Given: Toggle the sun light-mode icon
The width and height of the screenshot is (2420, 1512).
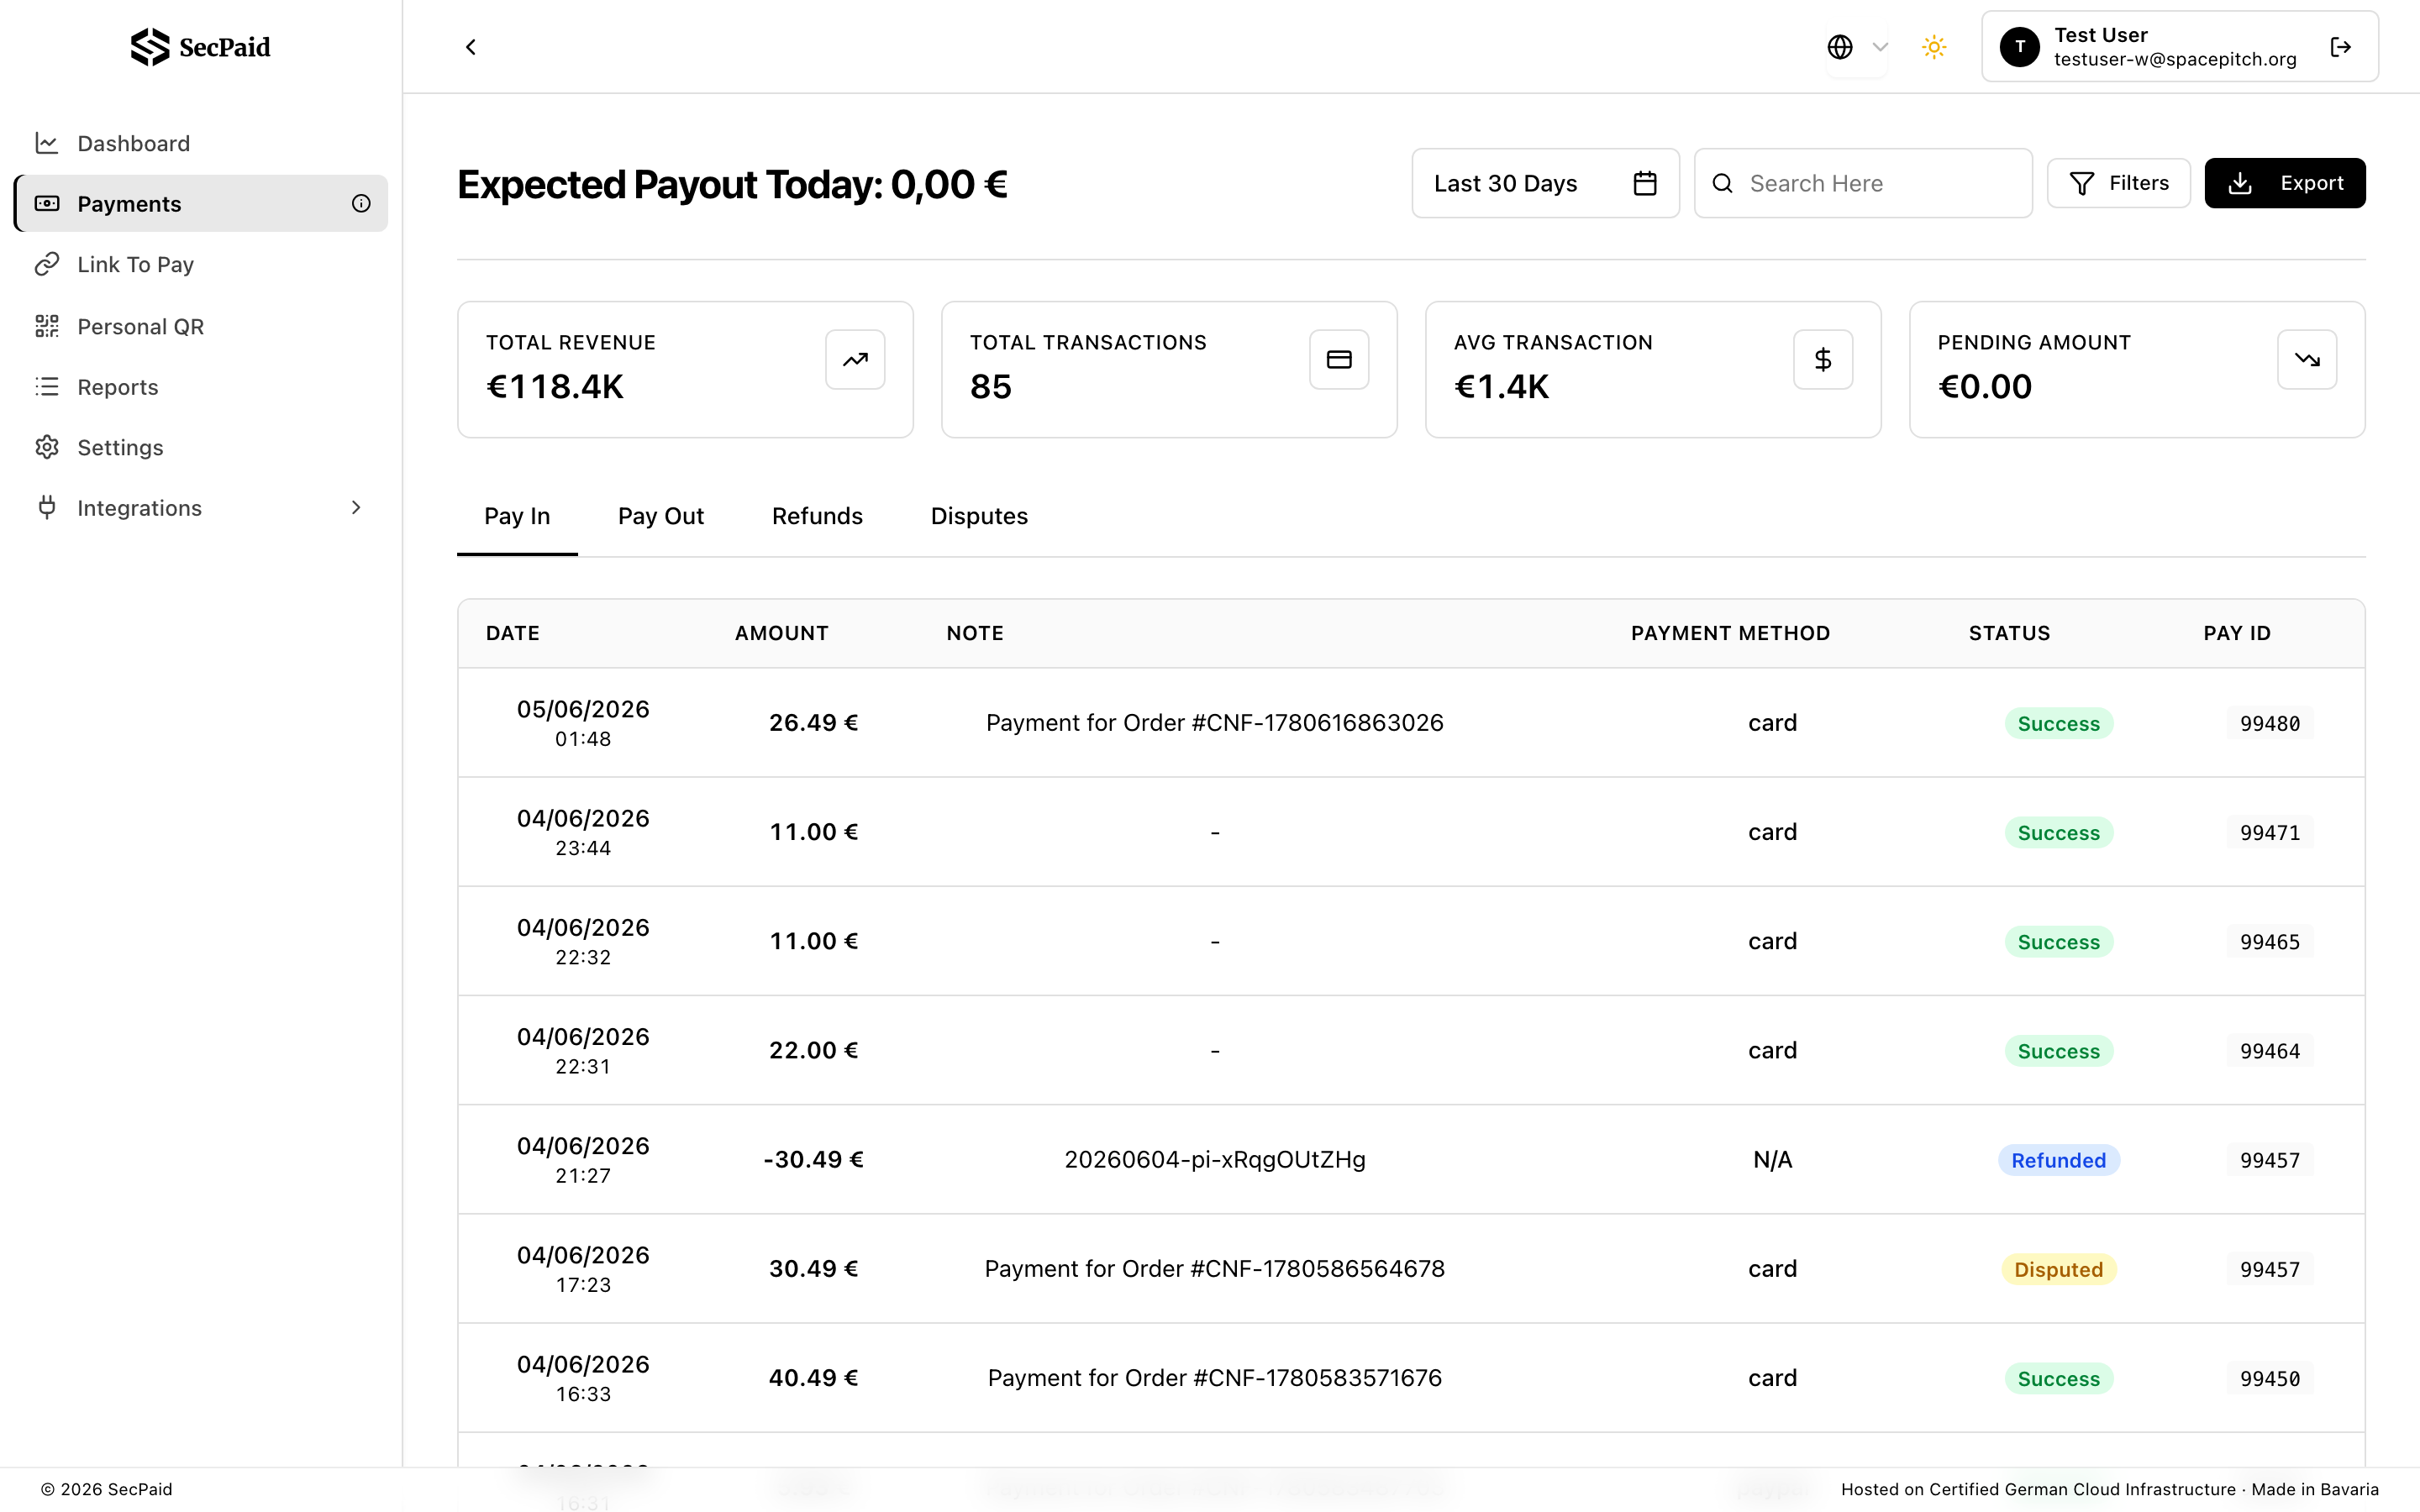Looking at the screenshot, I should click(1934, 47).
